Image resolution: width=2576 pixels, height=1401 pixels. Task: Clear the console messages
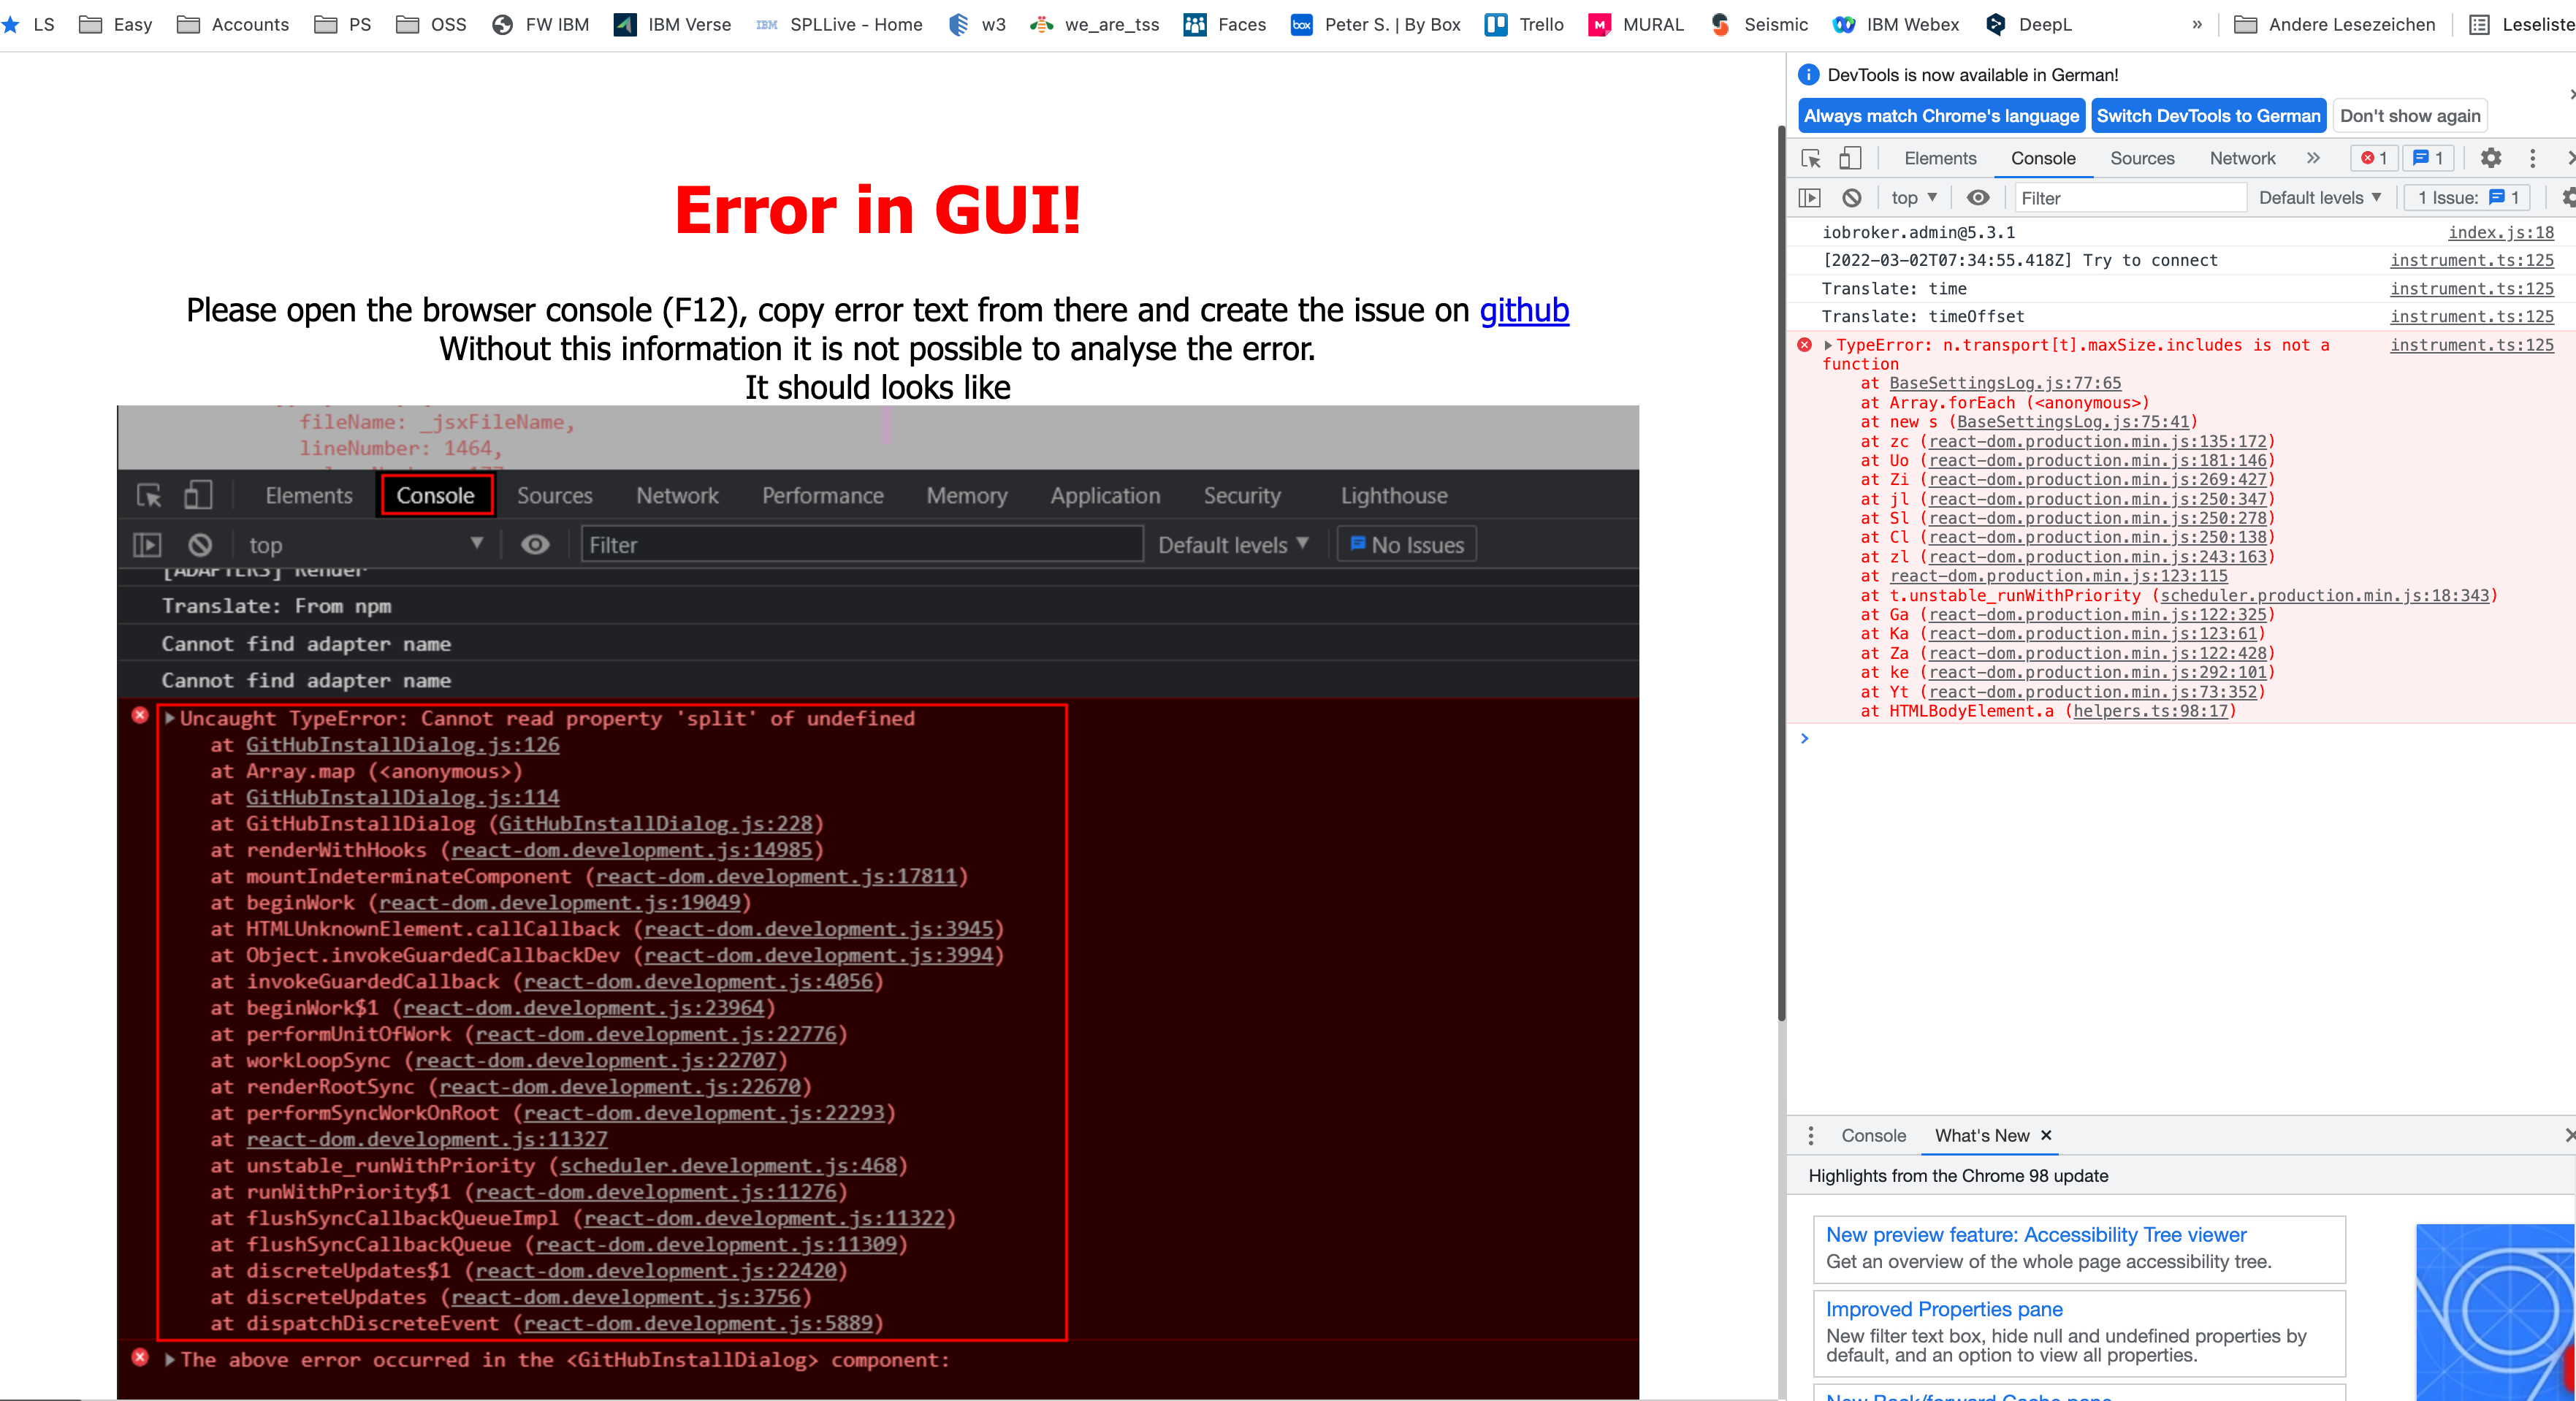pyautogui.click(x=1852, y=197)
